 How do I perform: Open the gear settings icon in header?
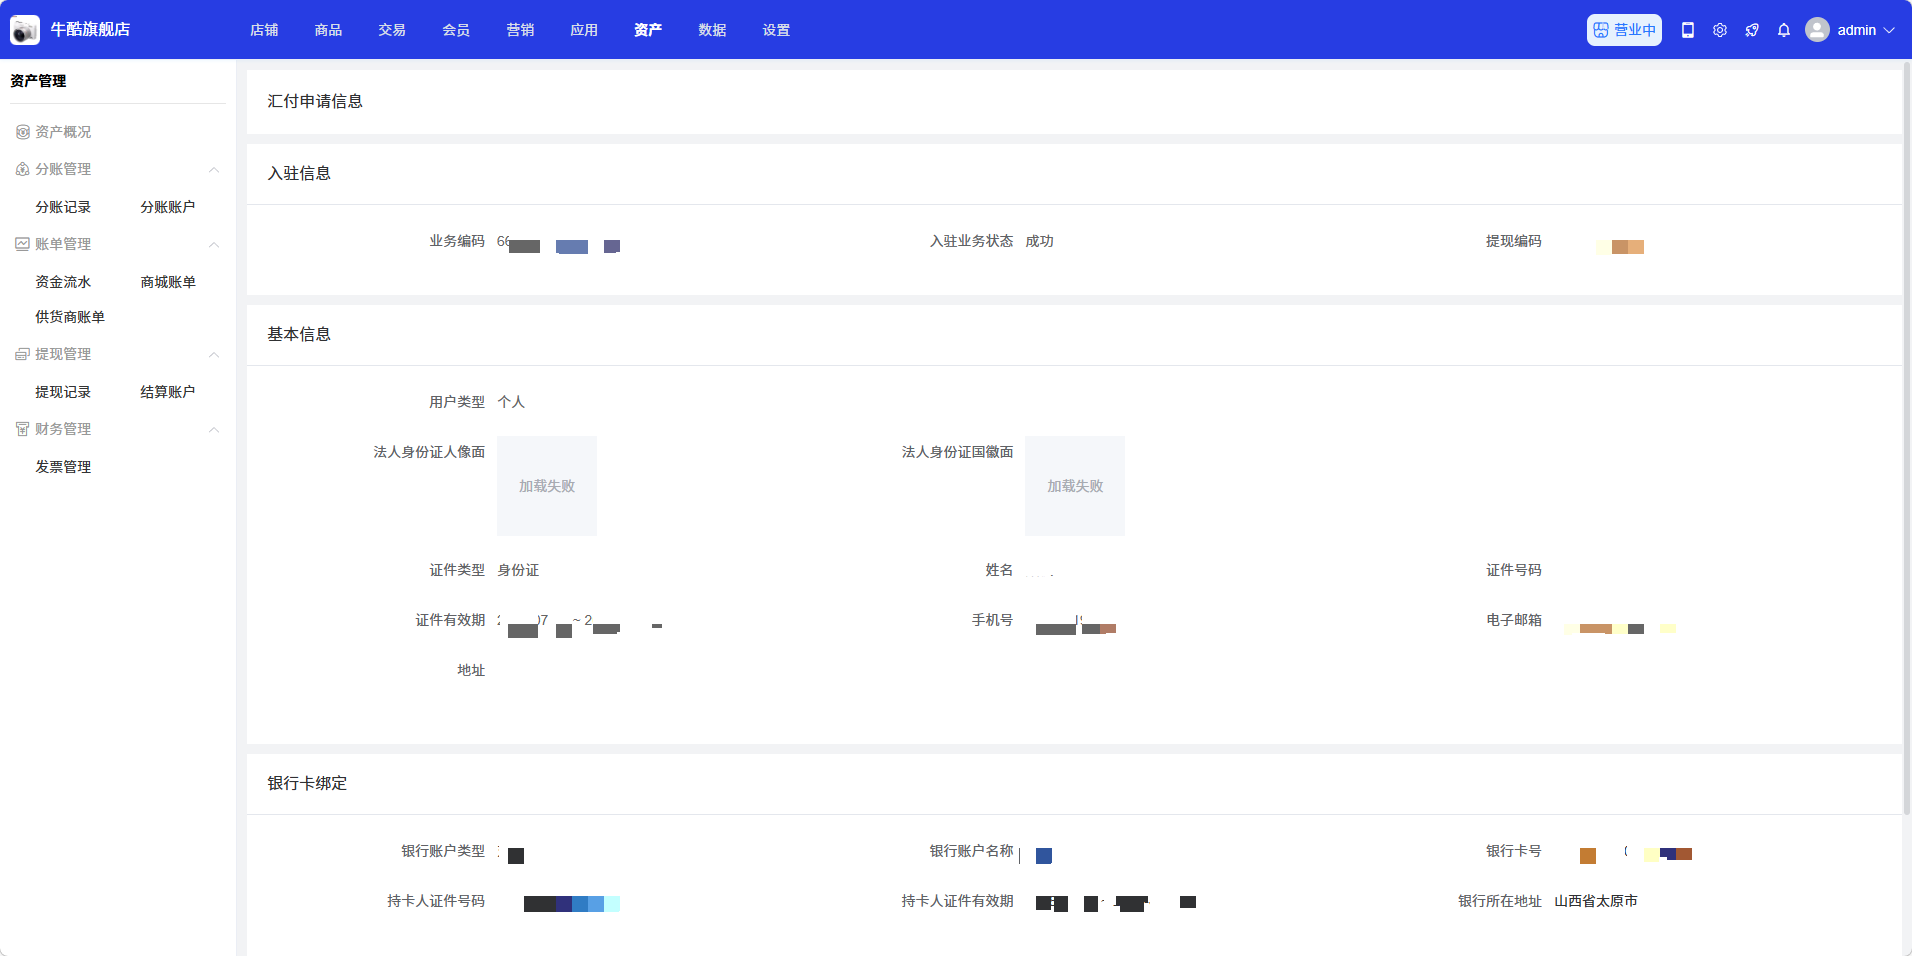pyautogui.click(x=1720, y=30)
